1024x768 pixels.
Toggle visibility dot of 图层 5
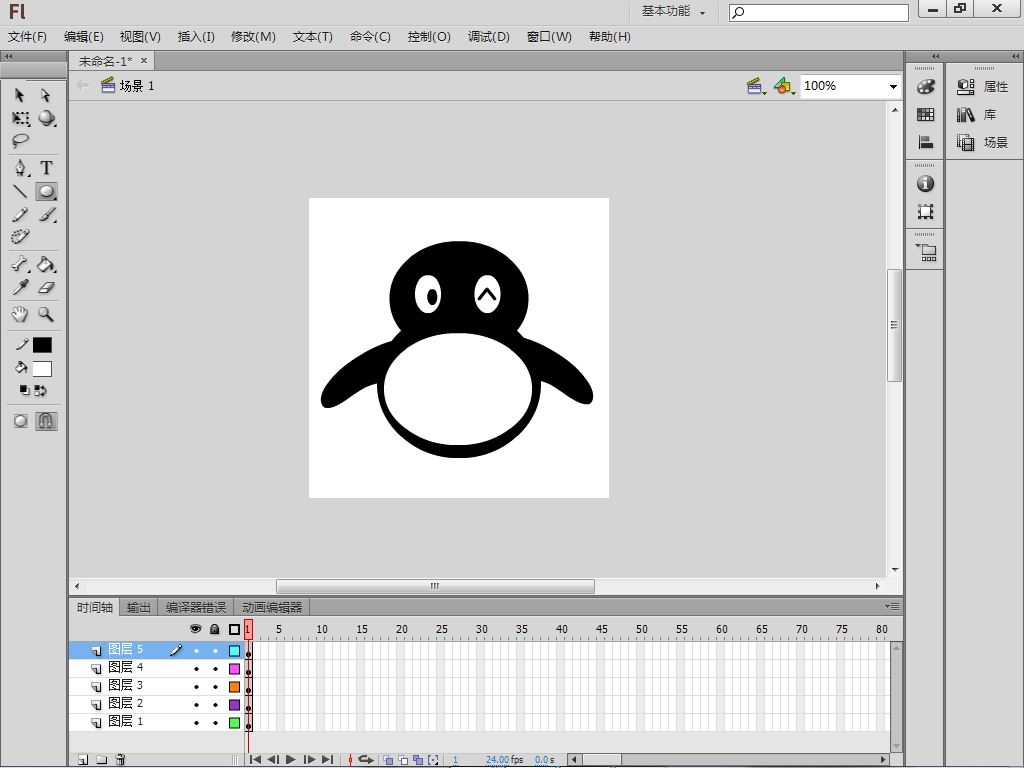(196, 650)
